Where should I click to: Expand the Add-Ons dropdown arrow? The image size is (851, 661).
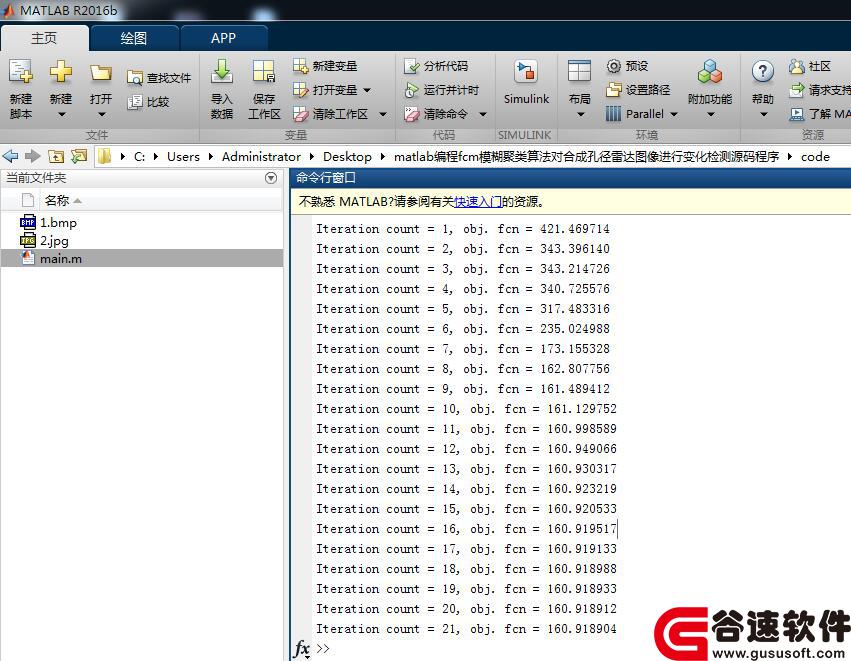pyautogui.click(x=710, y=115)
